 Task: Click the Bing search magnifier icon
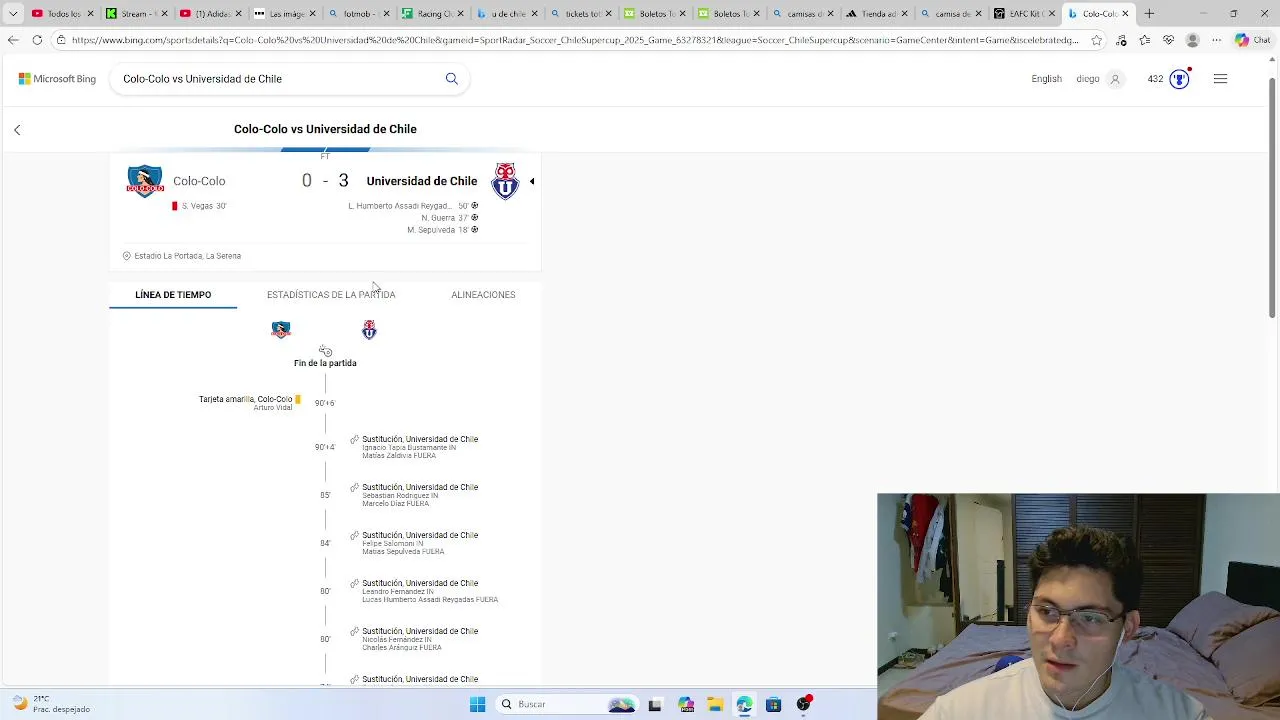[452, 79]
